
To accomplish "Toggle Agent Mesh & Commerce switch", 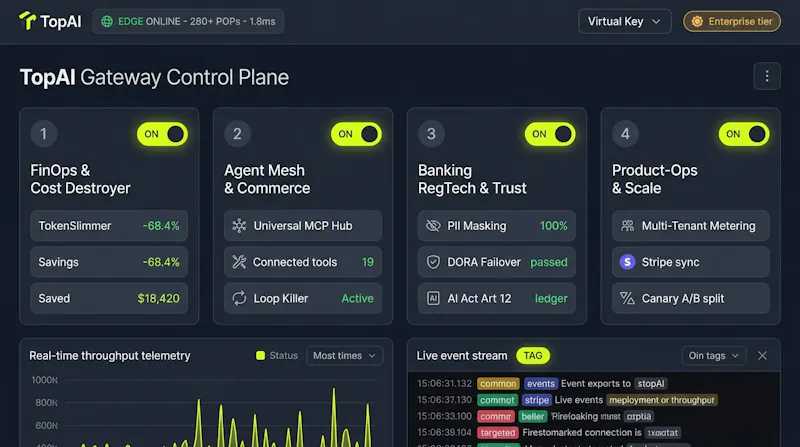I will (x=356, y=134).
